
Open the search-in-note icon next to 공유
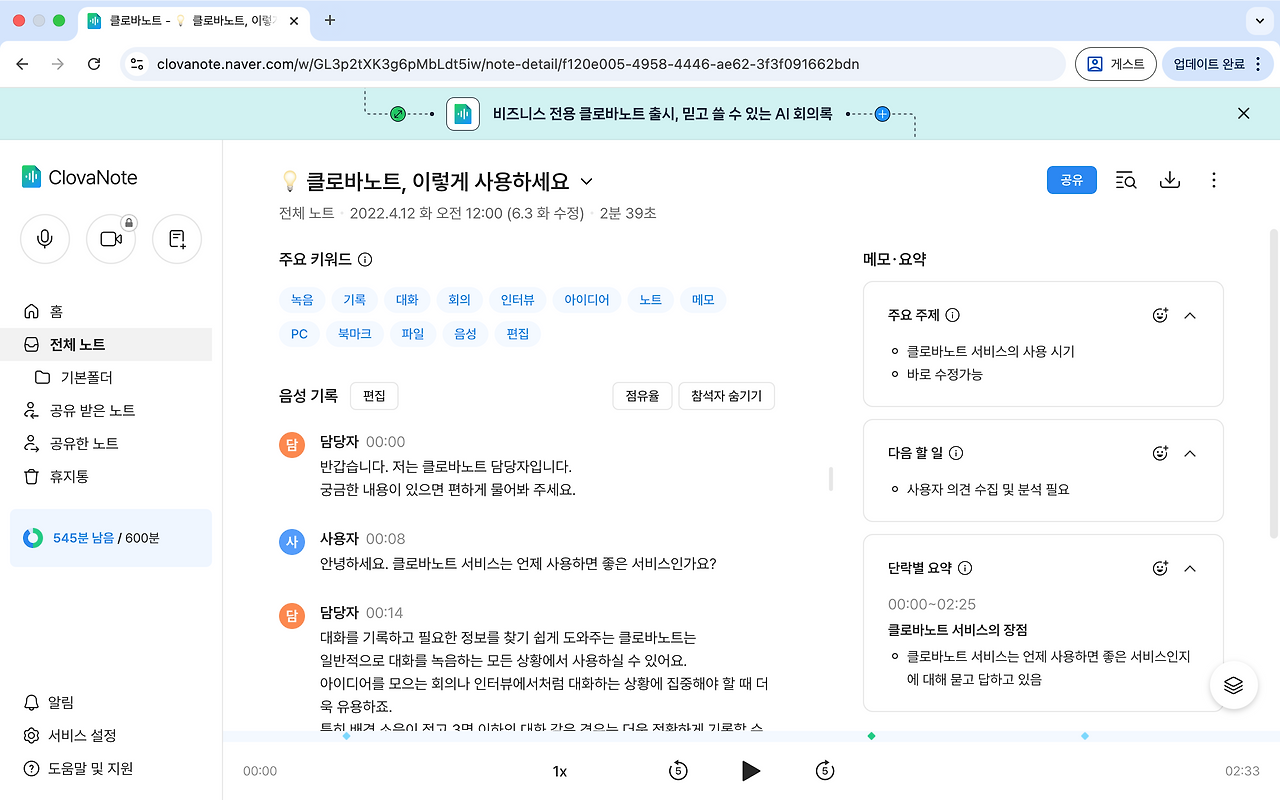(1125, 180)
